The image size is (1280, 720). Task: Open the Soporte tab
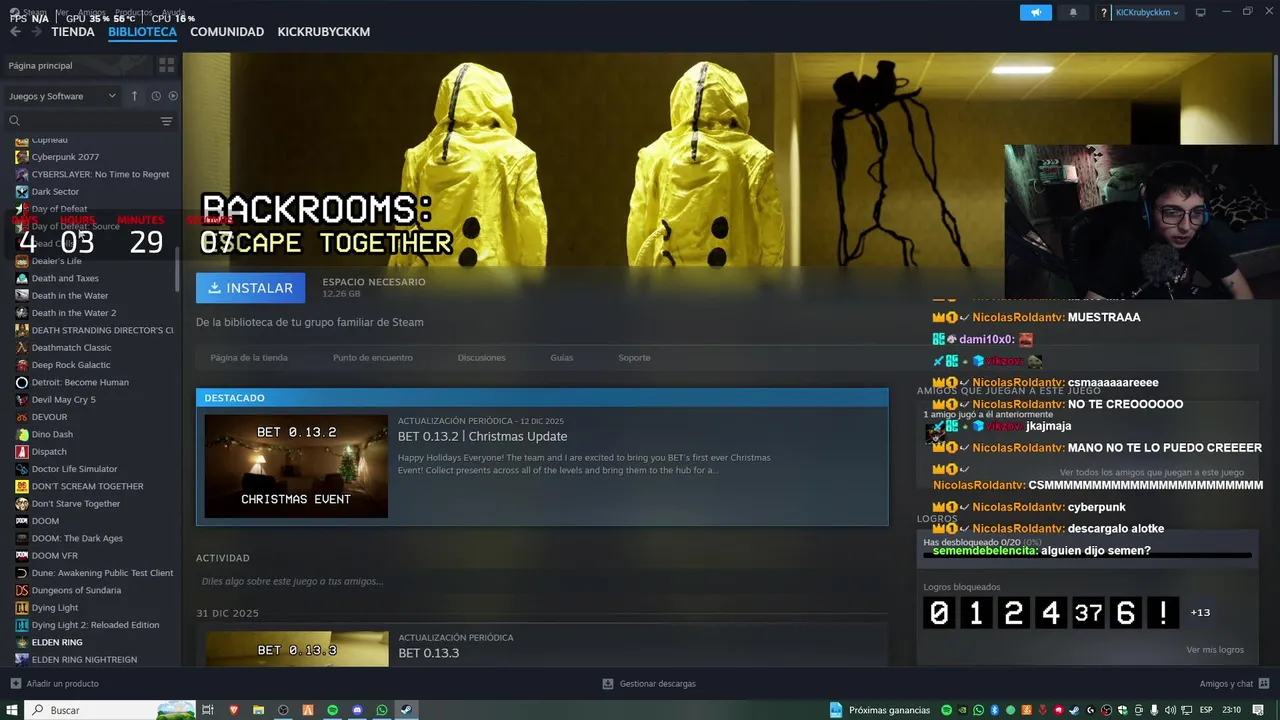[634, 357]
